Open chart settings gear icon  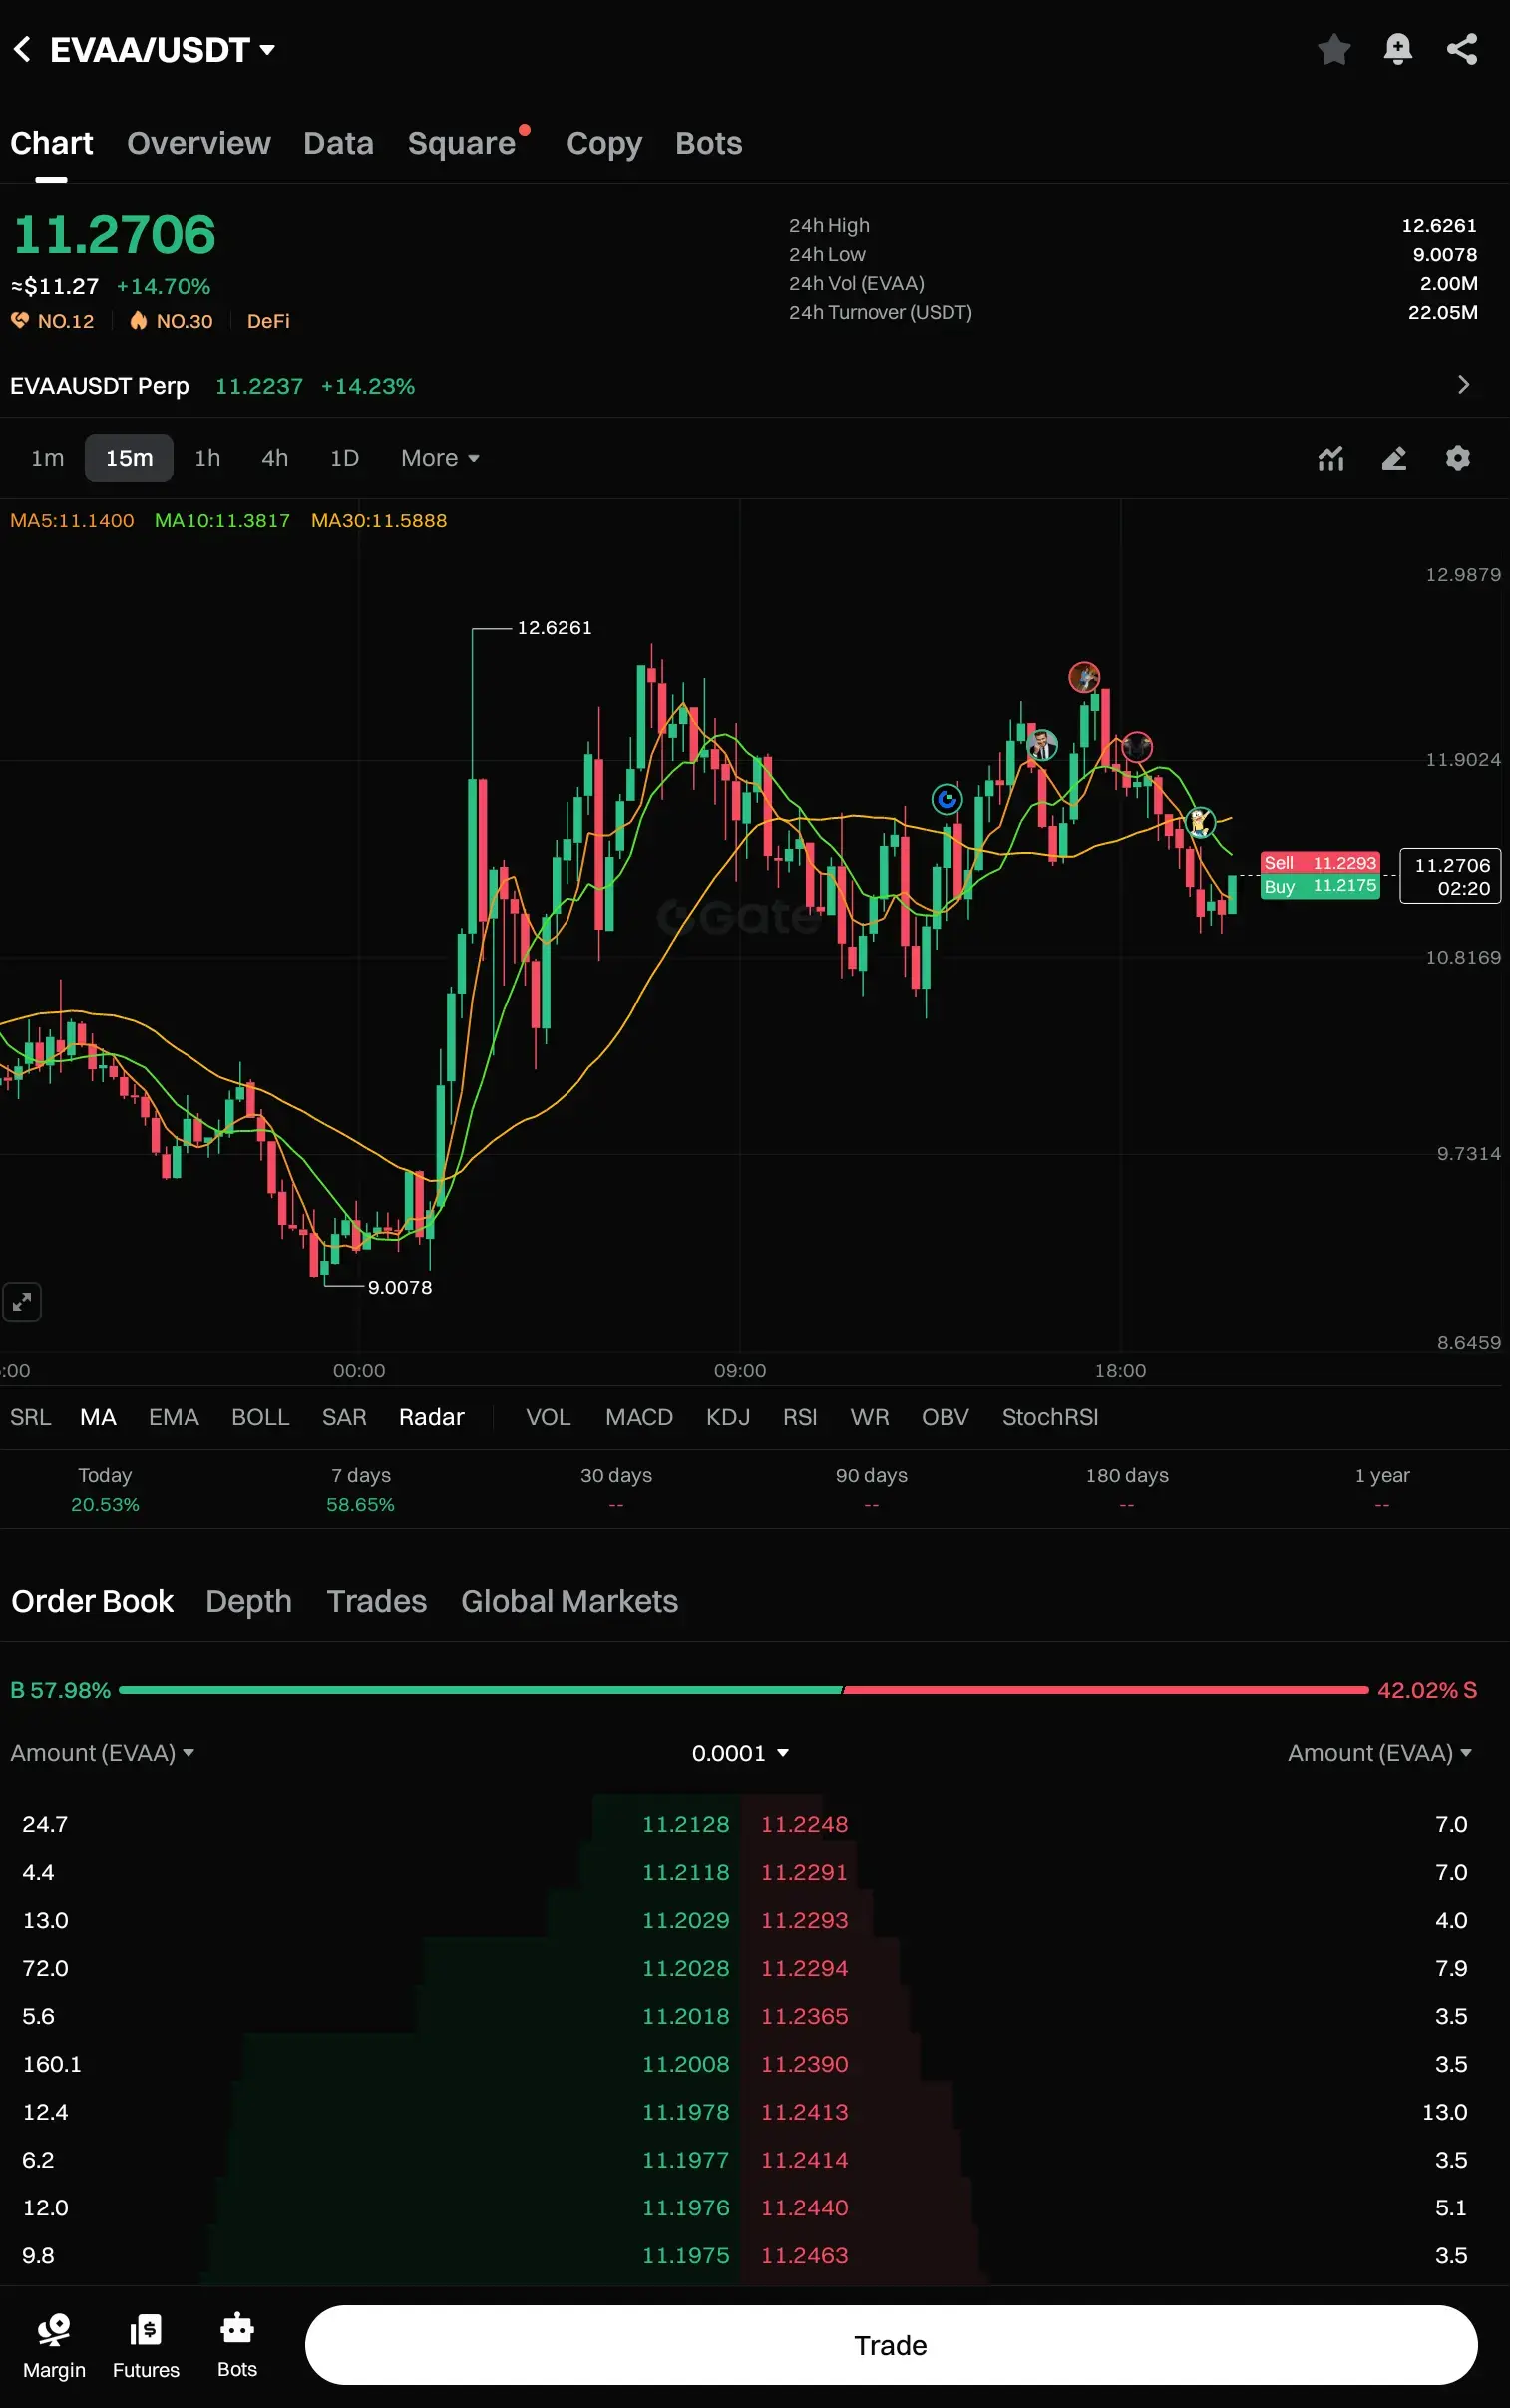(x=1458, y=458)
